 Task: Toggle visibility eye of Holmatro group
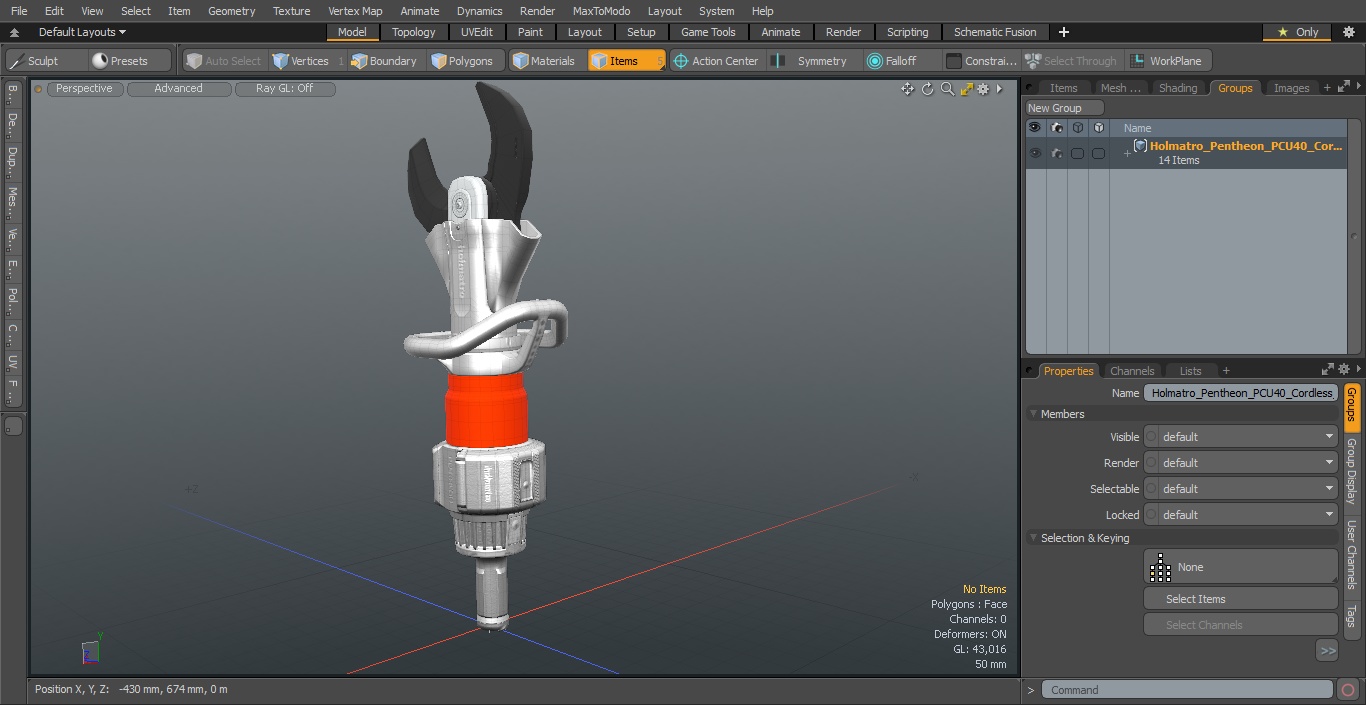[x=1035, y=153]
